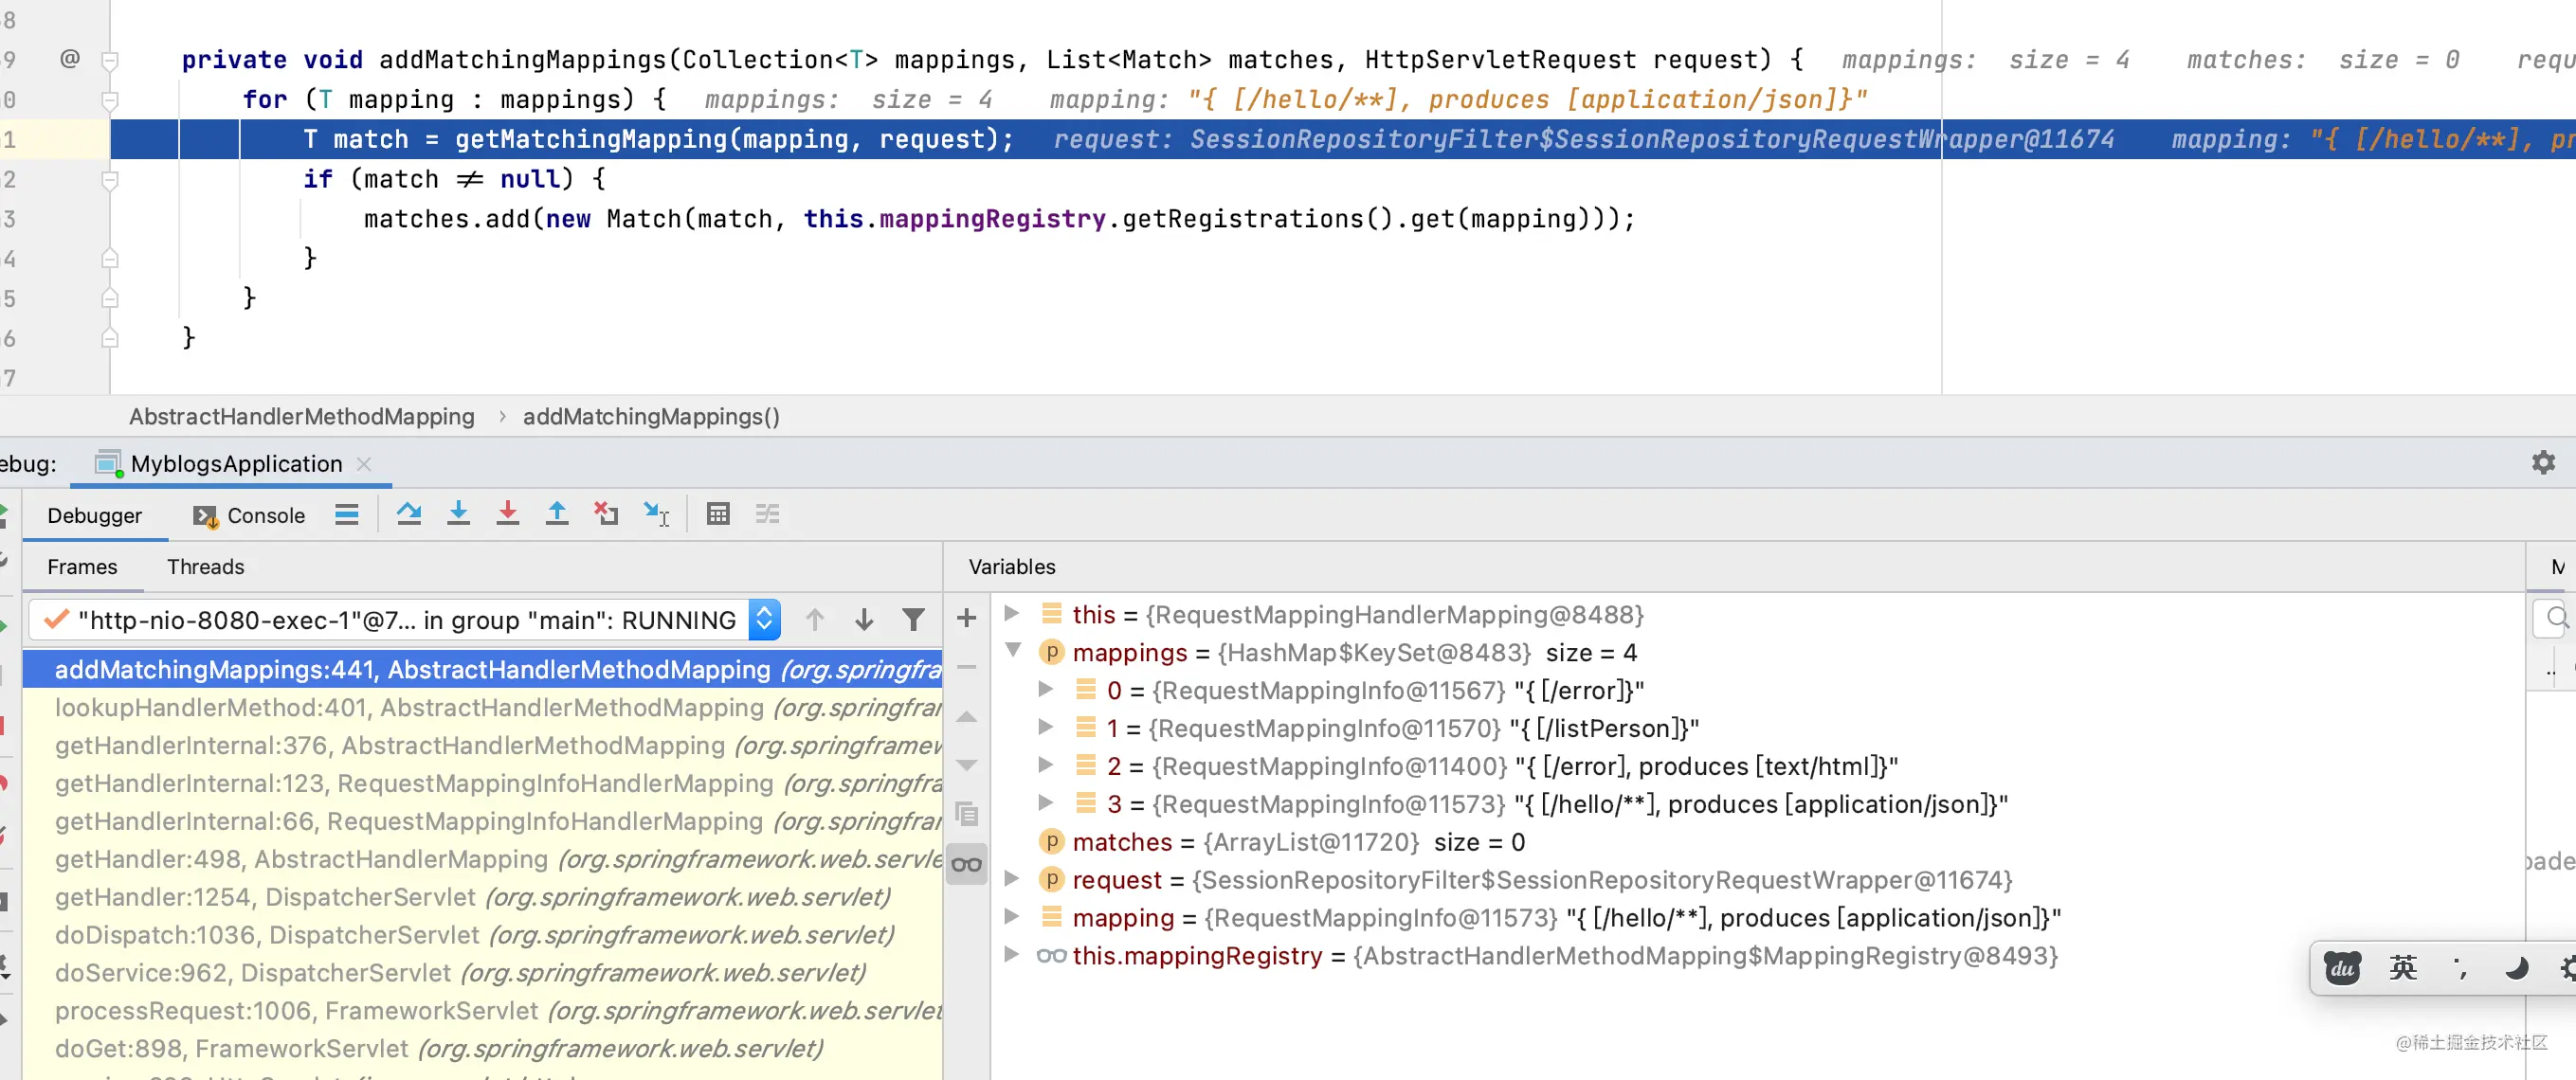Click the search magnifier icon at right
The image size is (2576, 1080).
point(2557,618)
